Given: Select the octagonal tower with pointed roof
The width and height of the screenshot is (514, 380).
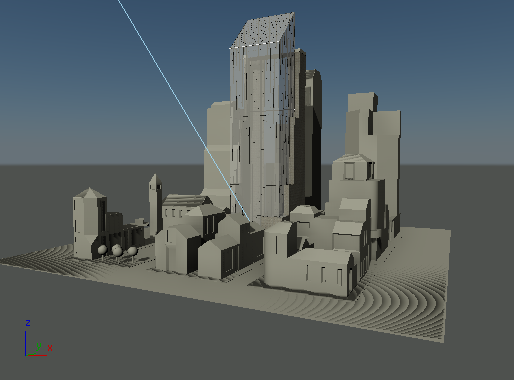Looking at the screenshot, I should tap(87, 223).
